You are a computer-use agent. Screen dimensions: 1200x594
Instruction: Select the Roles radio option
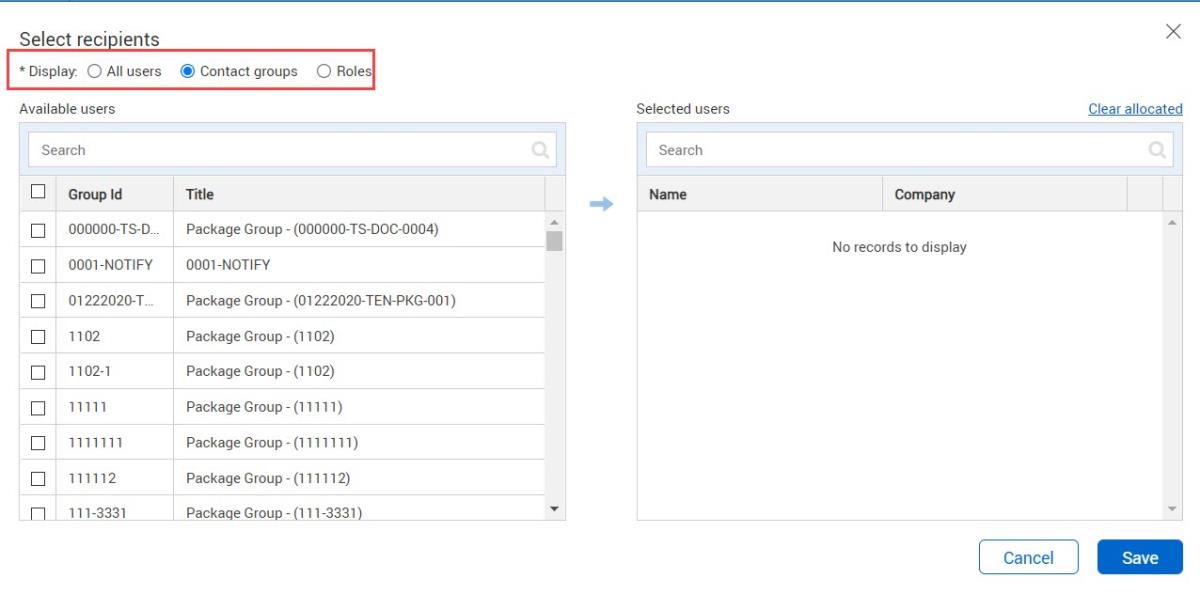click(x=323, y=71)
